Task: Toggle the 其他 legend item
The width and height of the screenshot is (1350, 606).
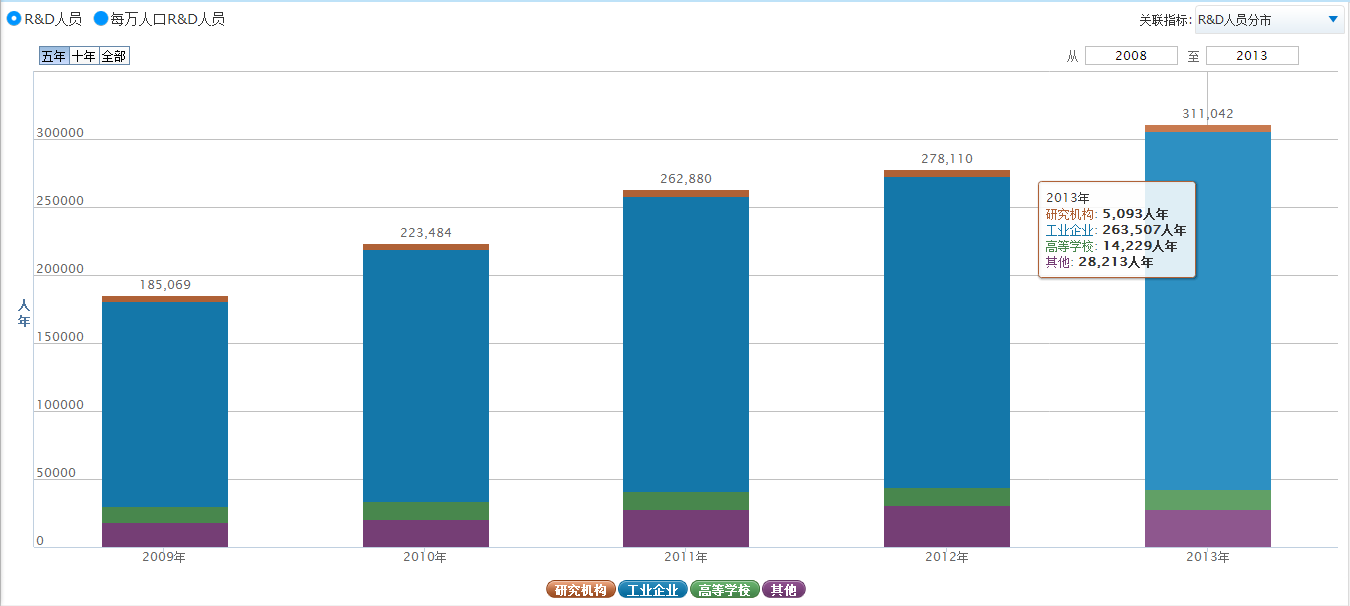Action: (784, 590)
